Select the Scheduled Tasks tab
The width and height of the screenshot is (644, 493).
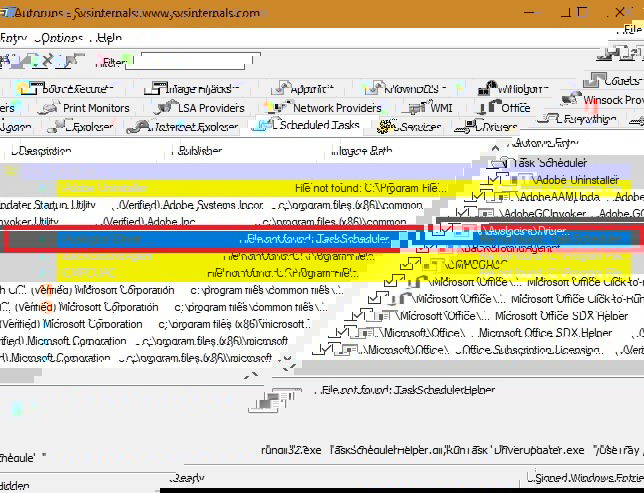[x=307, y=125]
